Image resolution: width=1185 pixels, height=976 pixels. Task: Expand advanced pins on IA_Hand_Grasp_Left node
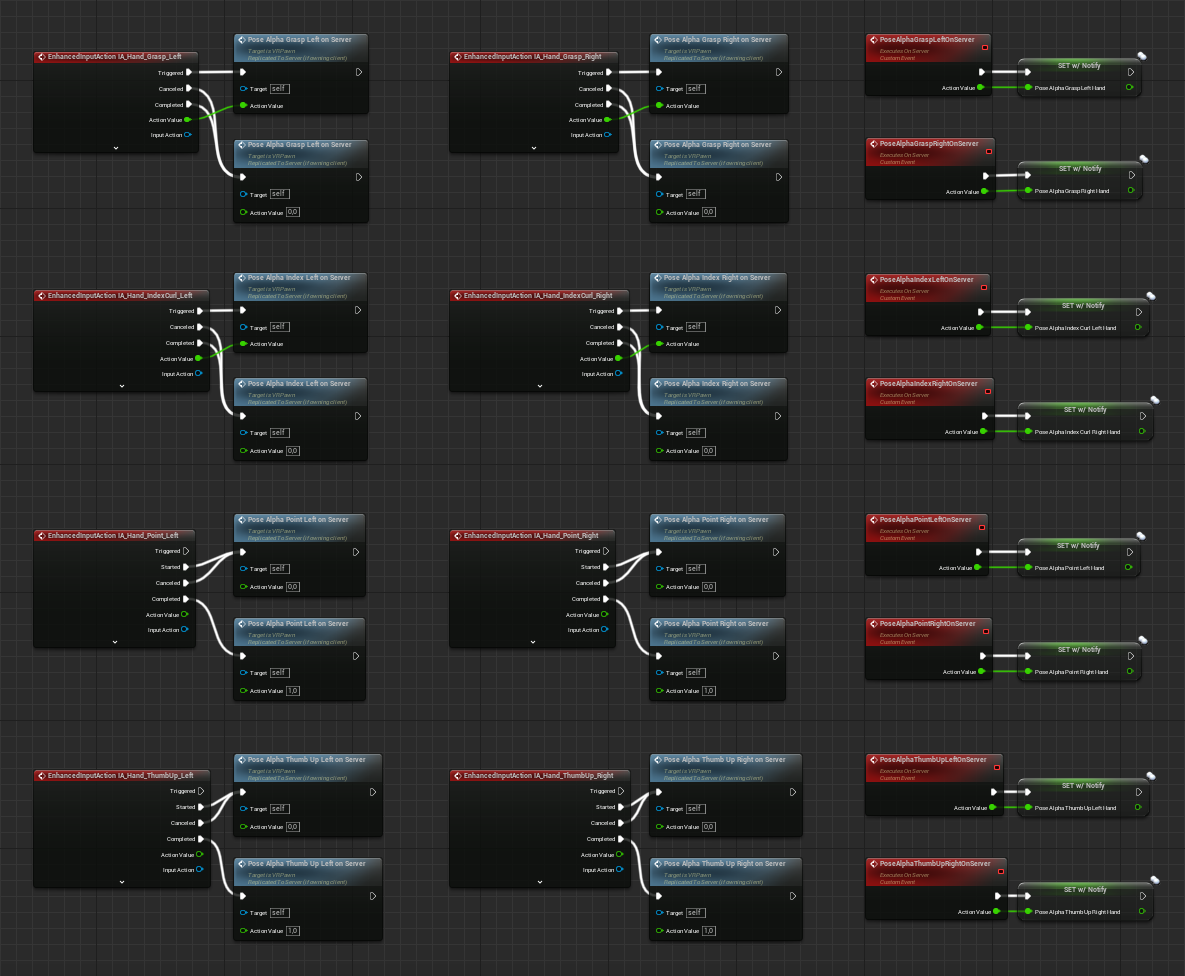[x=116, y=148]
